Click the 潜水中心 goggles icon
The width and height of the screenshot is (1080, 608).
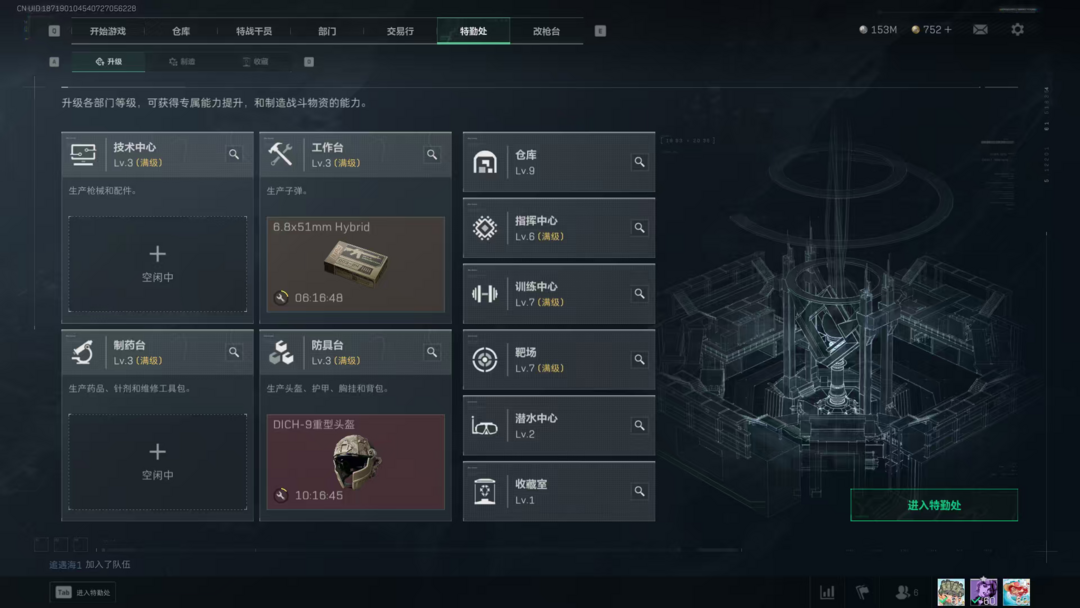(485, 426)
